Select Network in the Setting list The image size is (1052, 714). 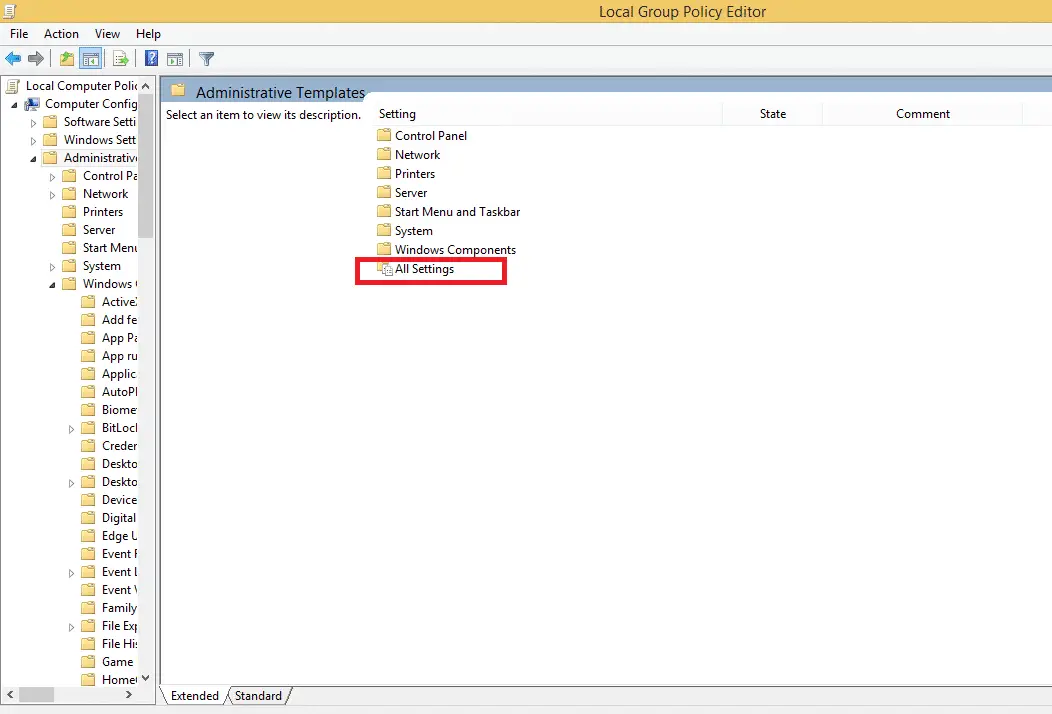click(417, 154)
